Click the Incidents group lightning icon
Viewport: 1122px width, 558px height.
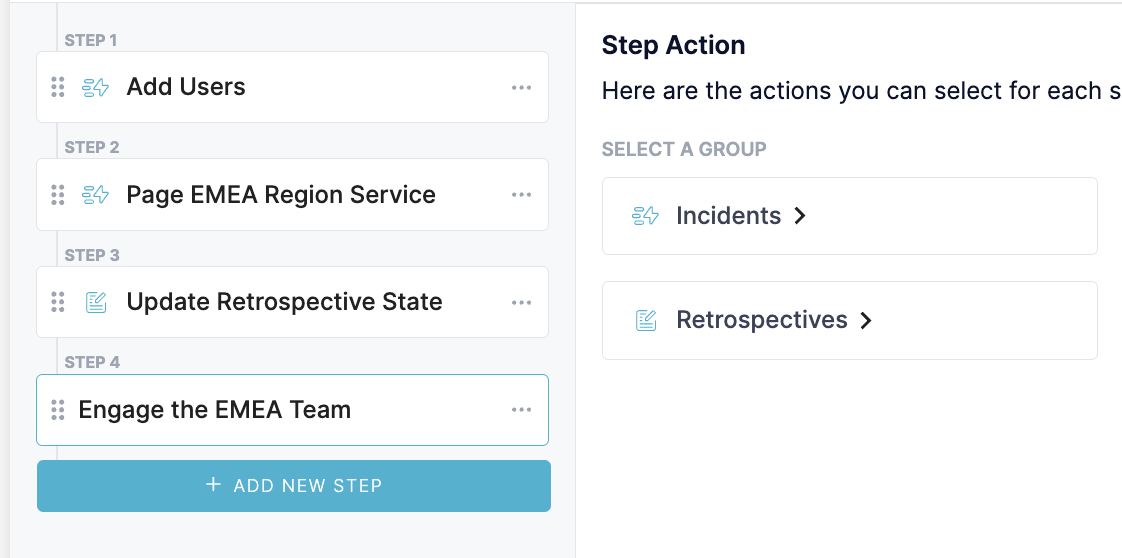click(x=645, y=215)
